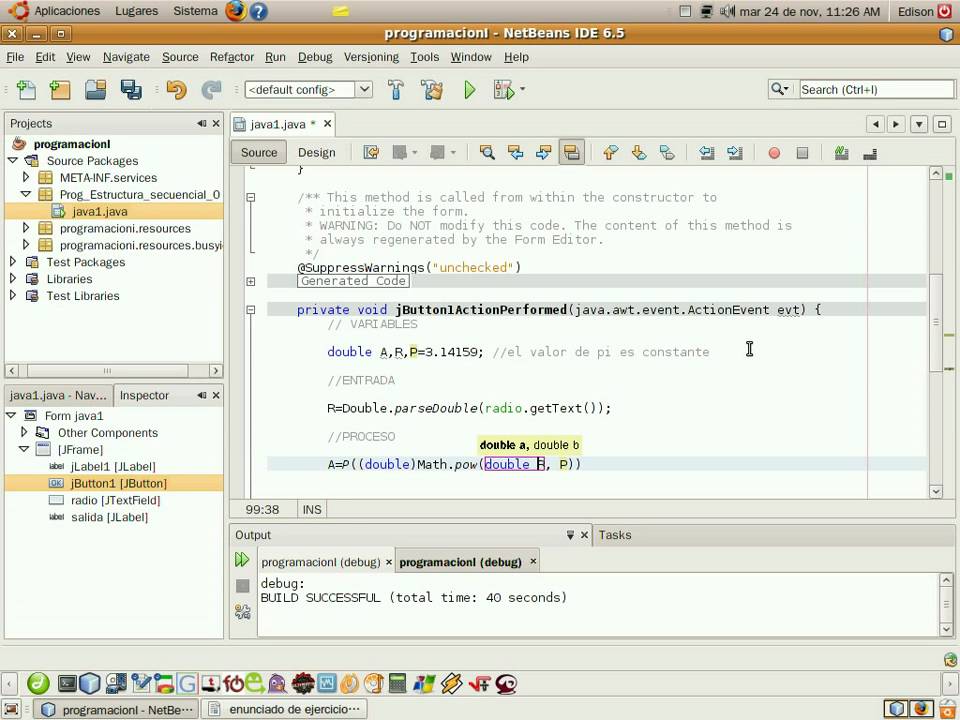This screenshot has width=960, height=720.
Task: Click the Stop square icon in Output
Action: click(242, 586)
